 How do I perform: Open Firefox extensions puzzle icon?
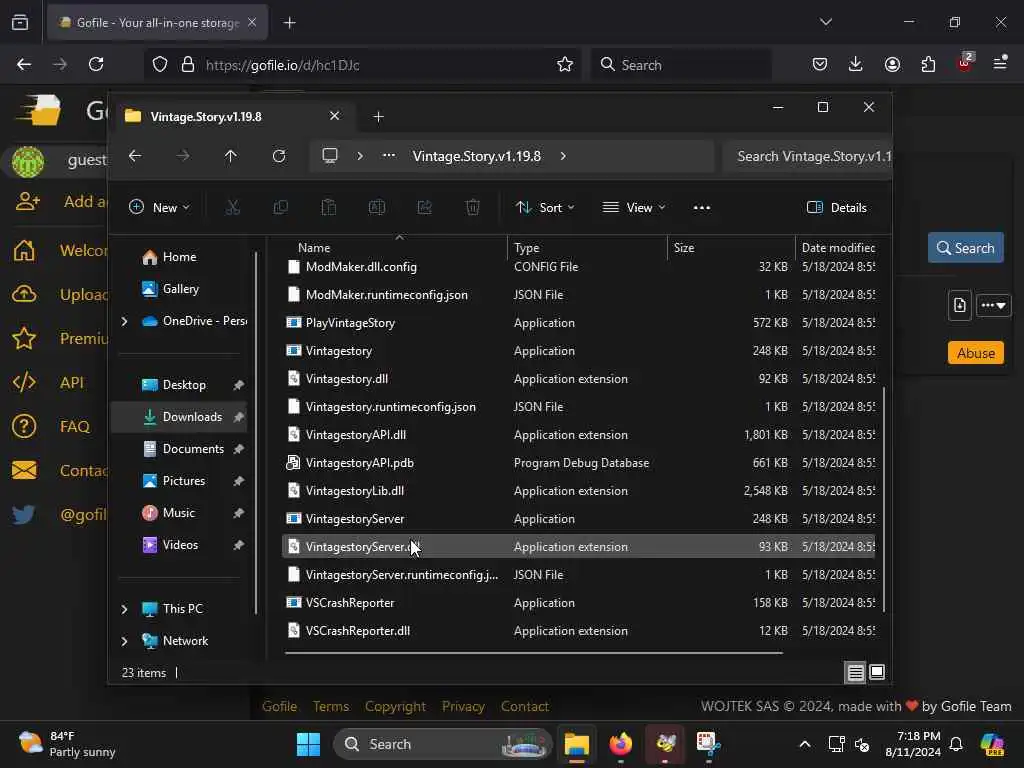928,64
